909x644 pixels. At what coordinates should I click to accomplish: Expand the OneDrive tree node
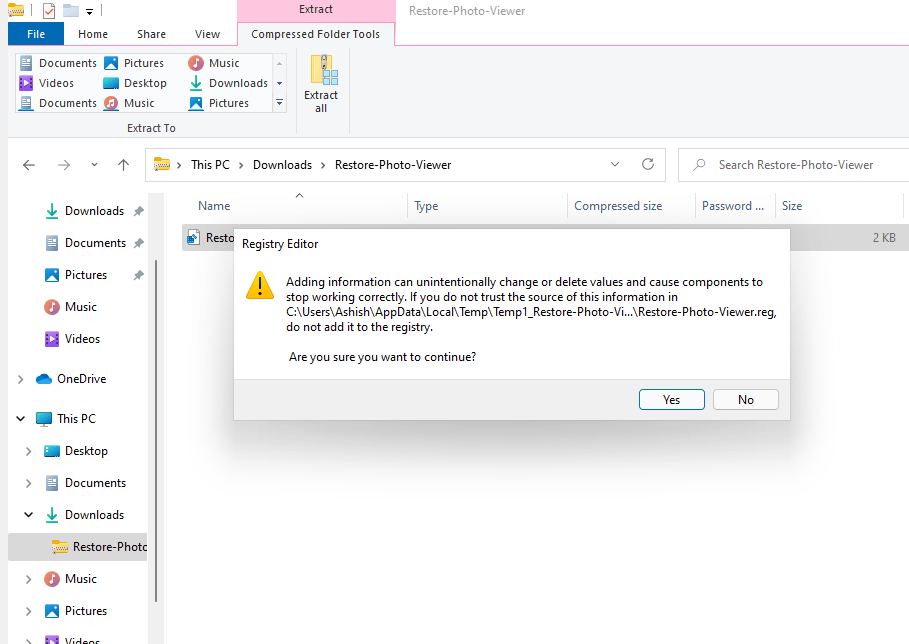20,379
